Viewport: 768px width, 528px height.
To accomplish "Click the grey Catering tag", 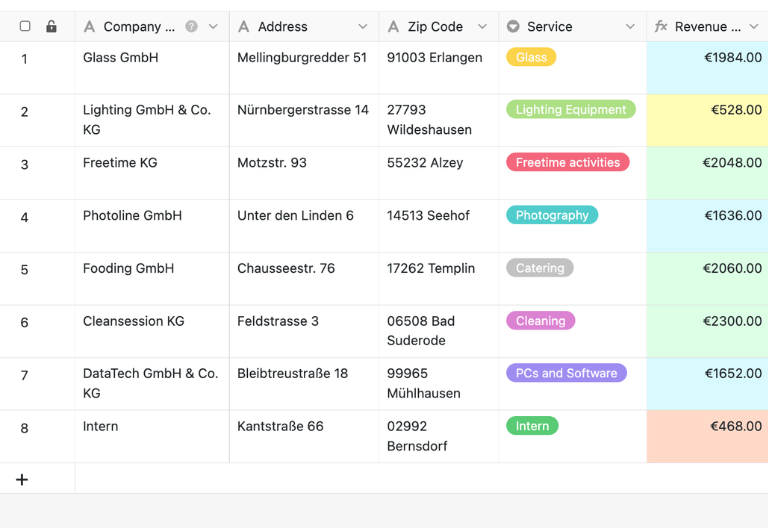I will click(x=540, y=268).
